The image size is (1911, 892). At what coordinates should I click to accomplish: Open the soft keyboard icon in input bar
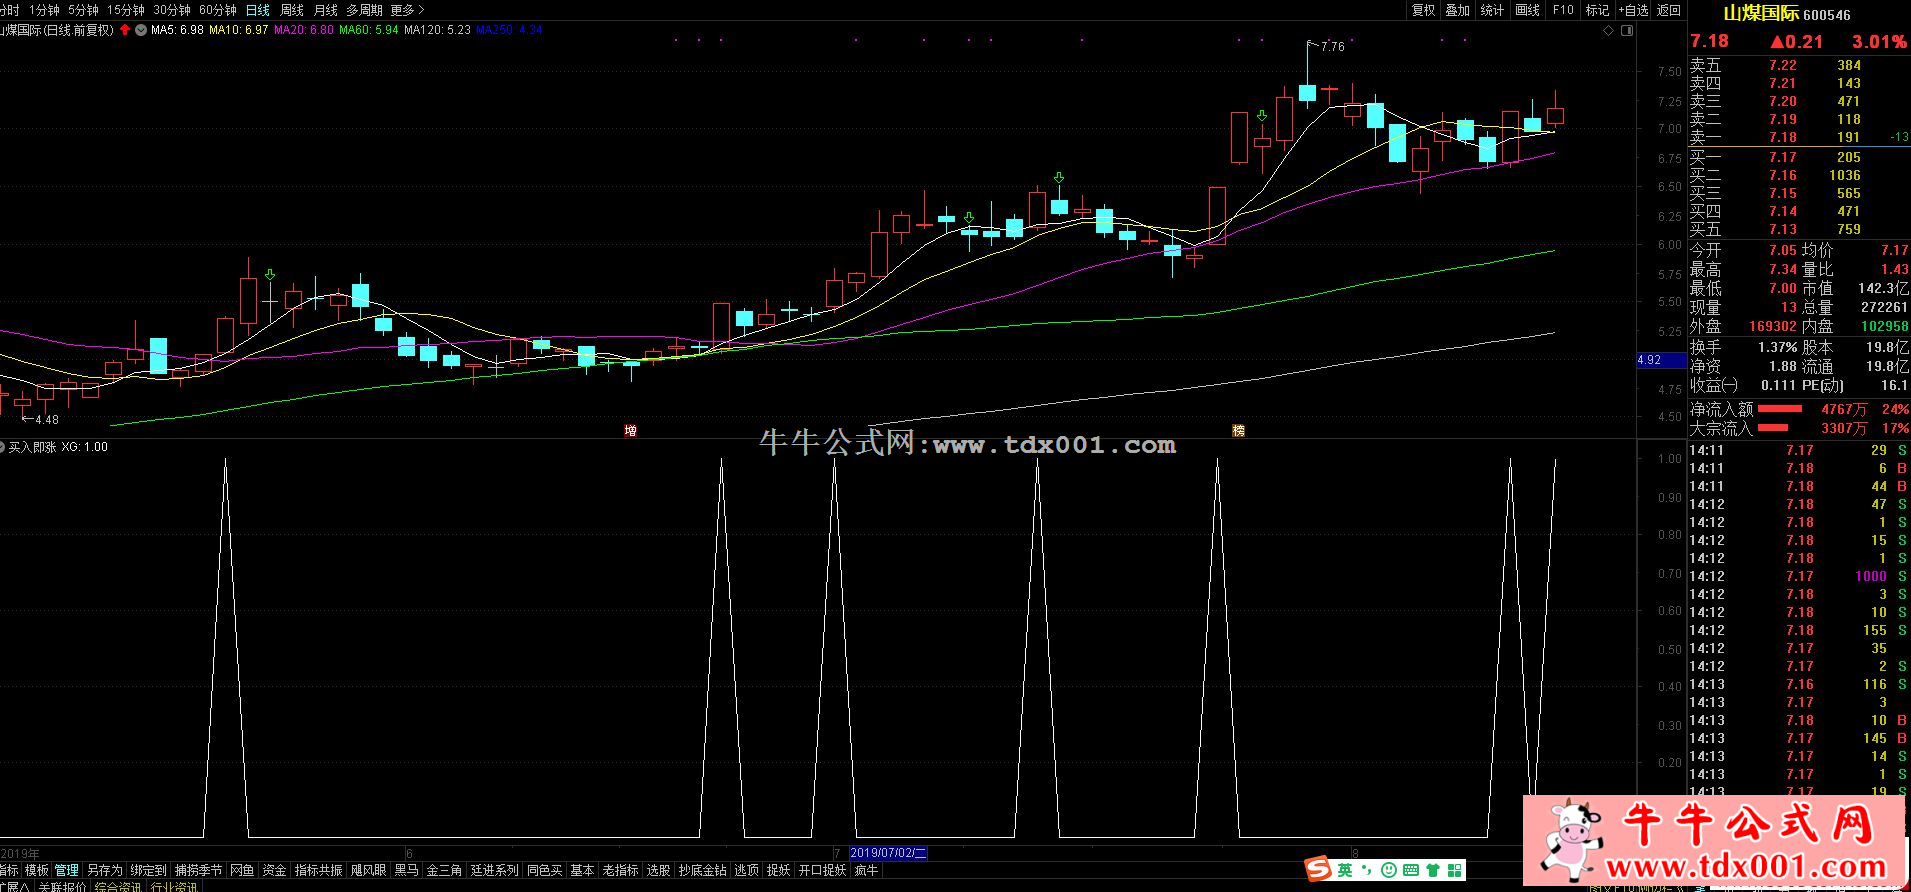1411,870
